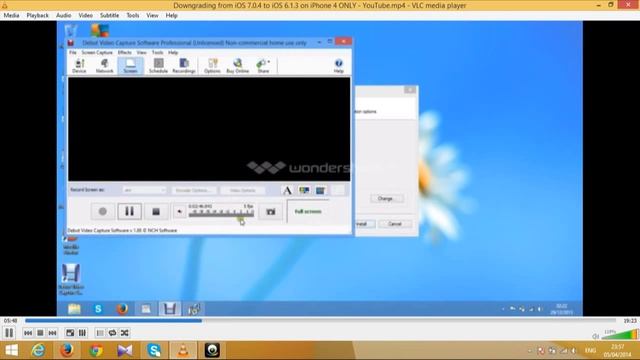Open taskbar clock showing 05/04/2014

tap(618, 351)
